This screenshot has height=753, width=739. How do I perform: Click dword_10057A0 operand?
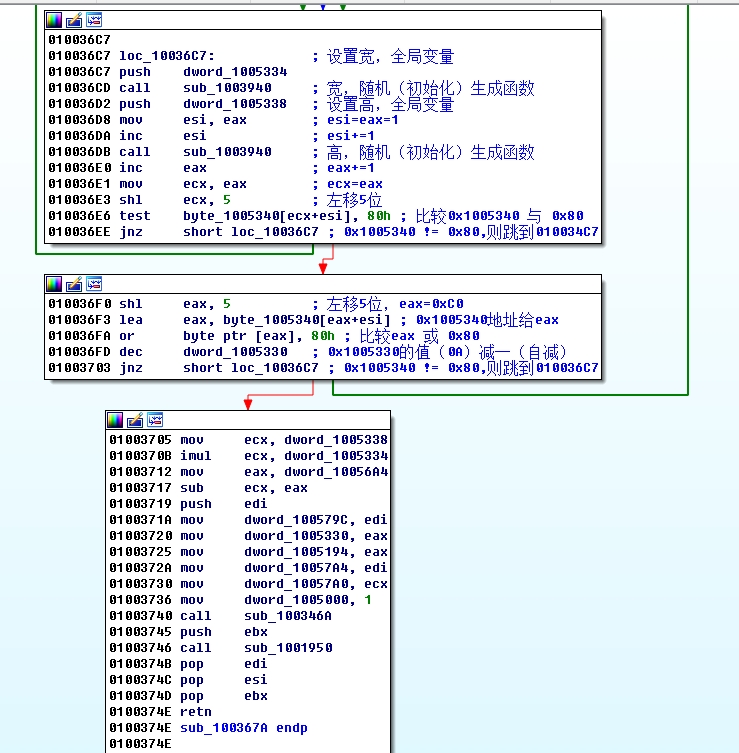click(296, 584)
